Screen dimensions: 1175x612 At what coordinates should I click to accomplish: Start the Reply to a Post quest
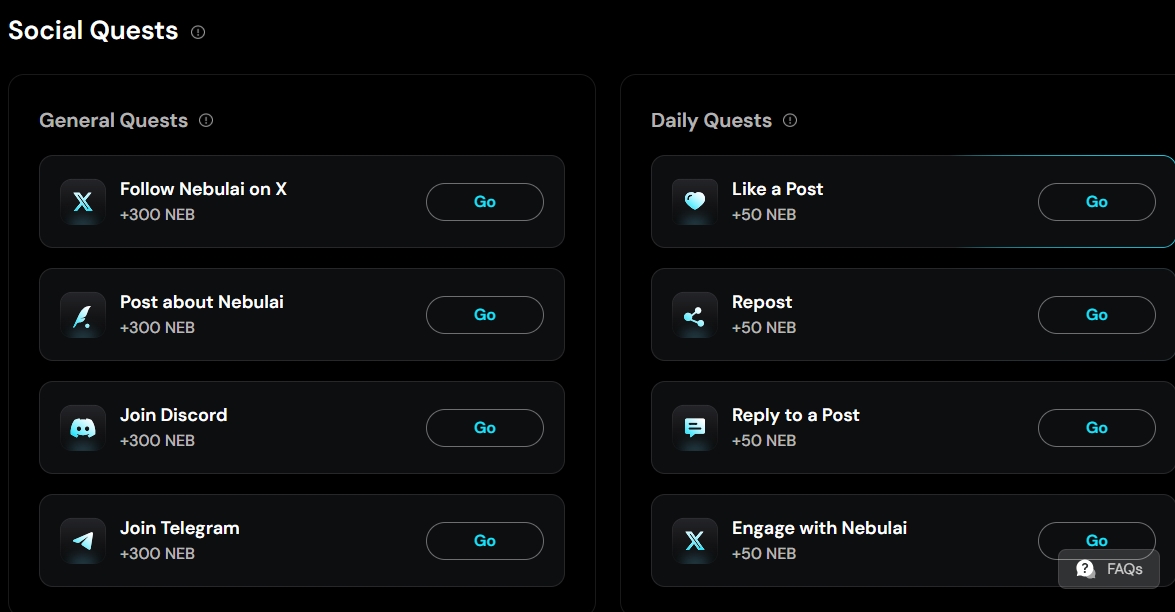1096,428
